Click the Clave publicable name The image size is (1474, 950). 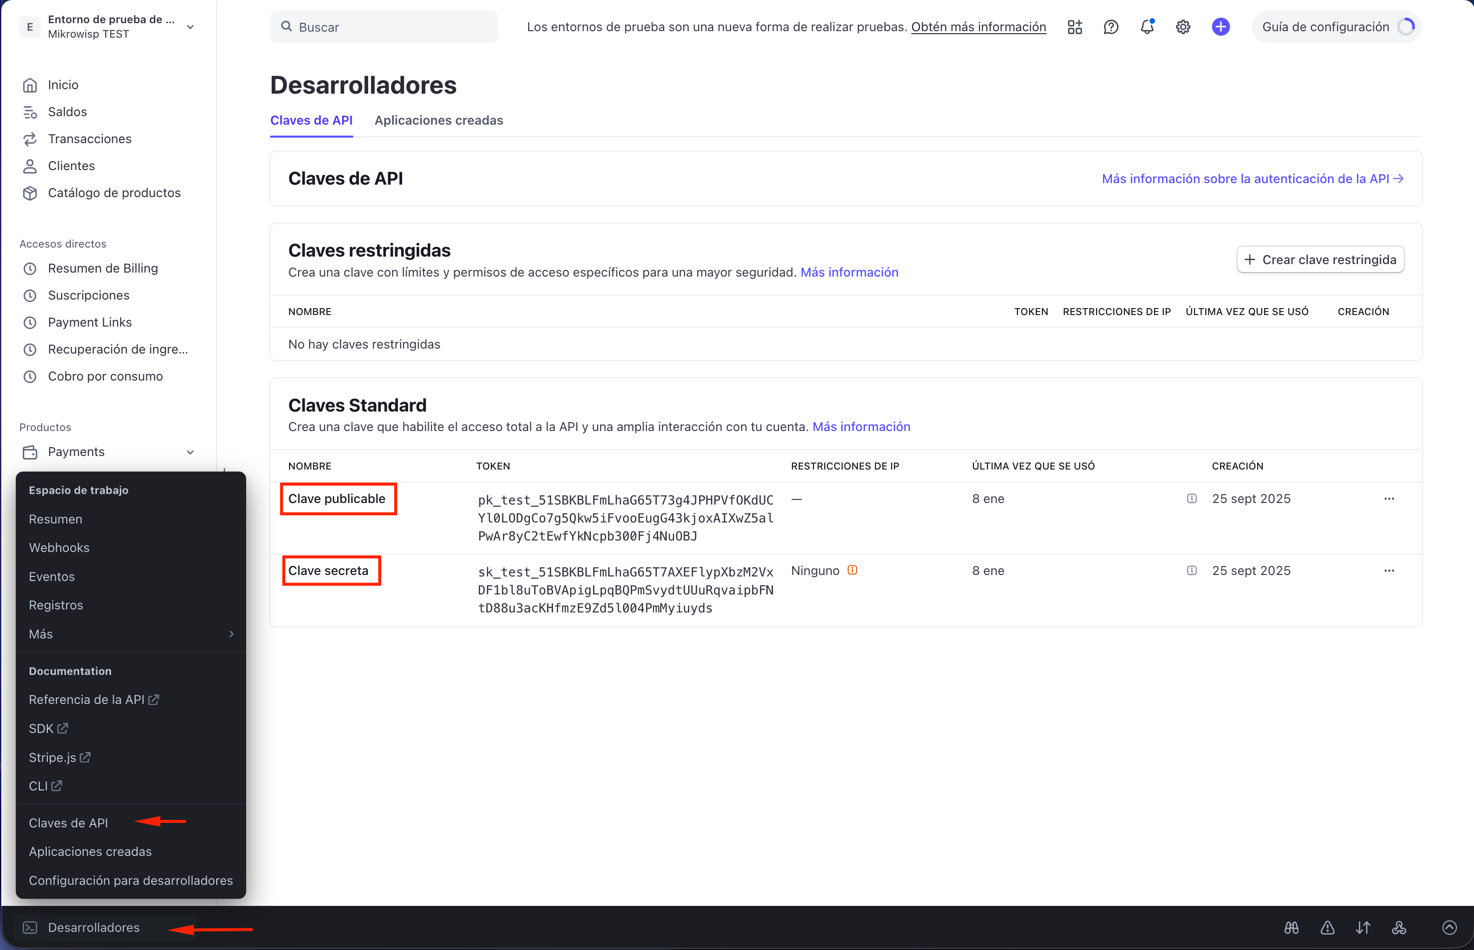[x=337, y=499]
